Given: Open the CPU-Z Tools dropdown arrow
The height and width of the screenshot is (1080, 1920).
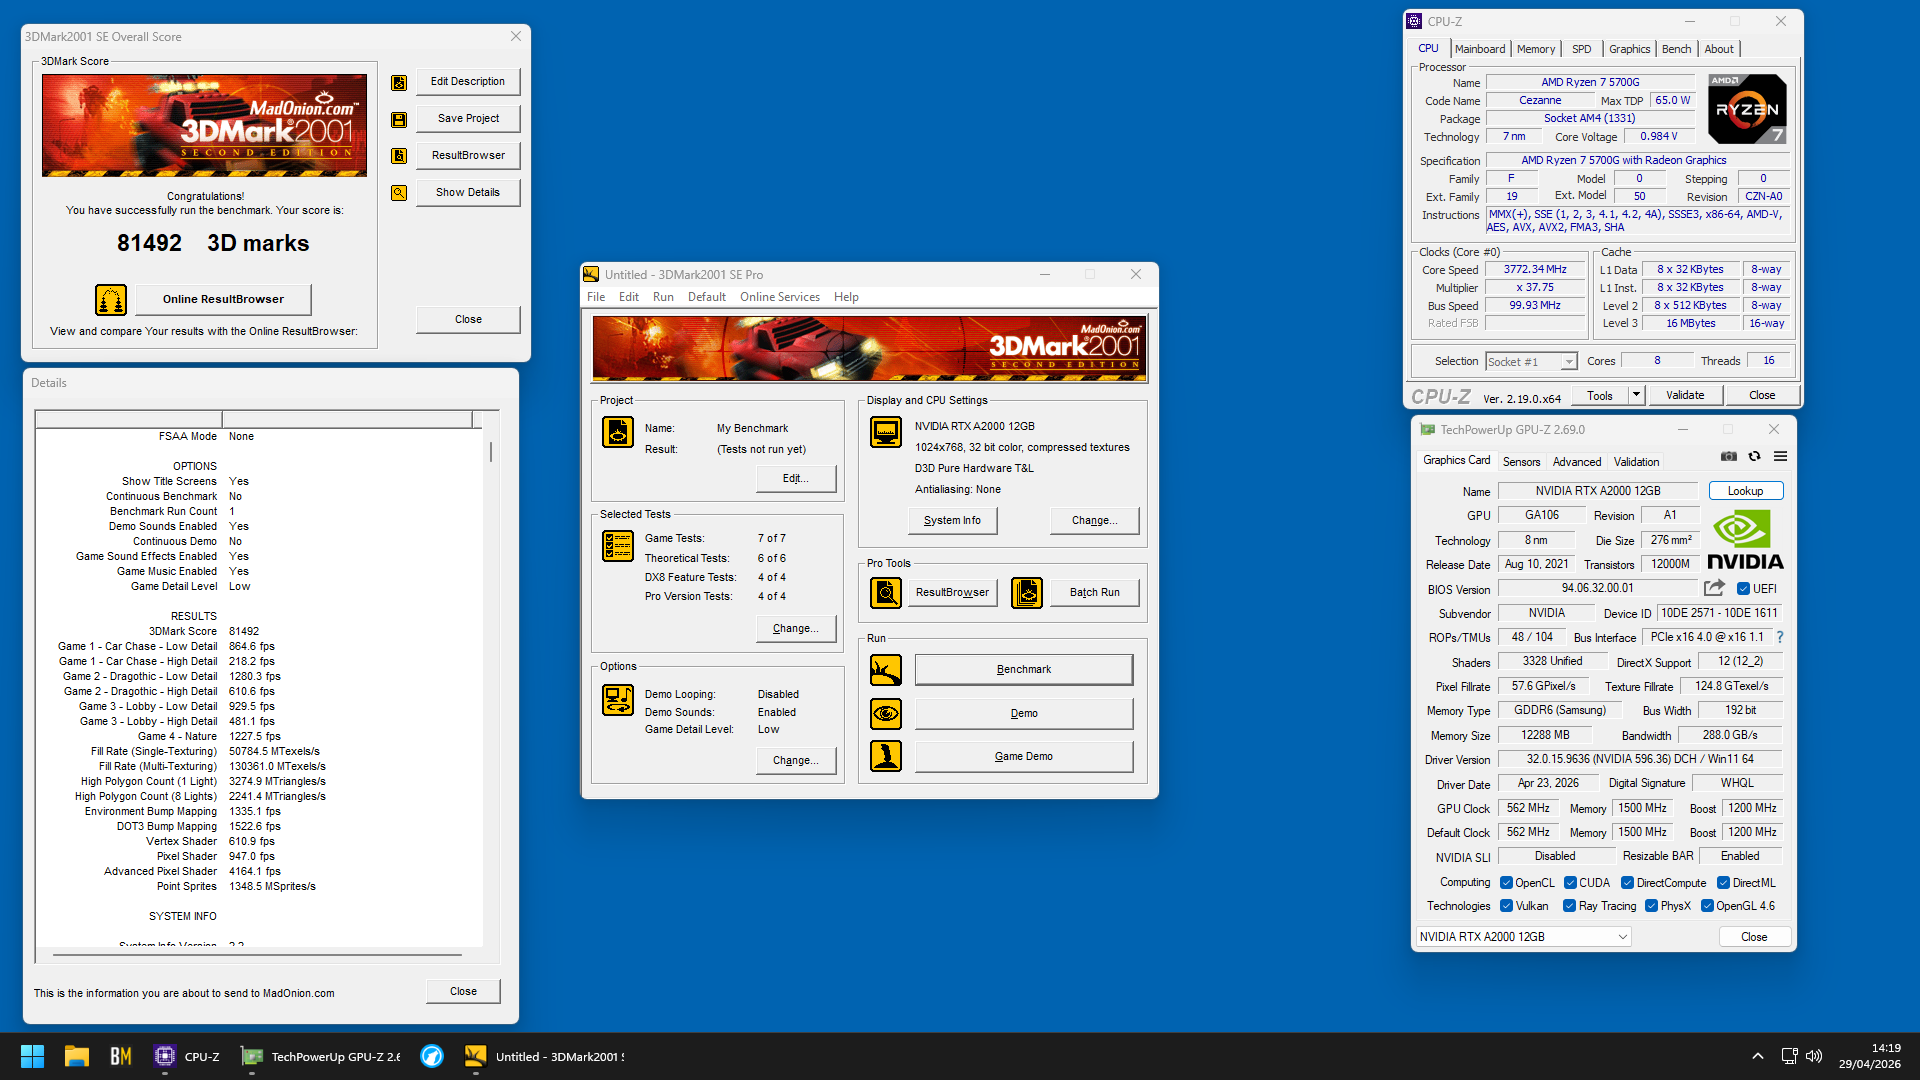Looking at the screenshot, I should pyautogui.click(x=1636, y=395).
